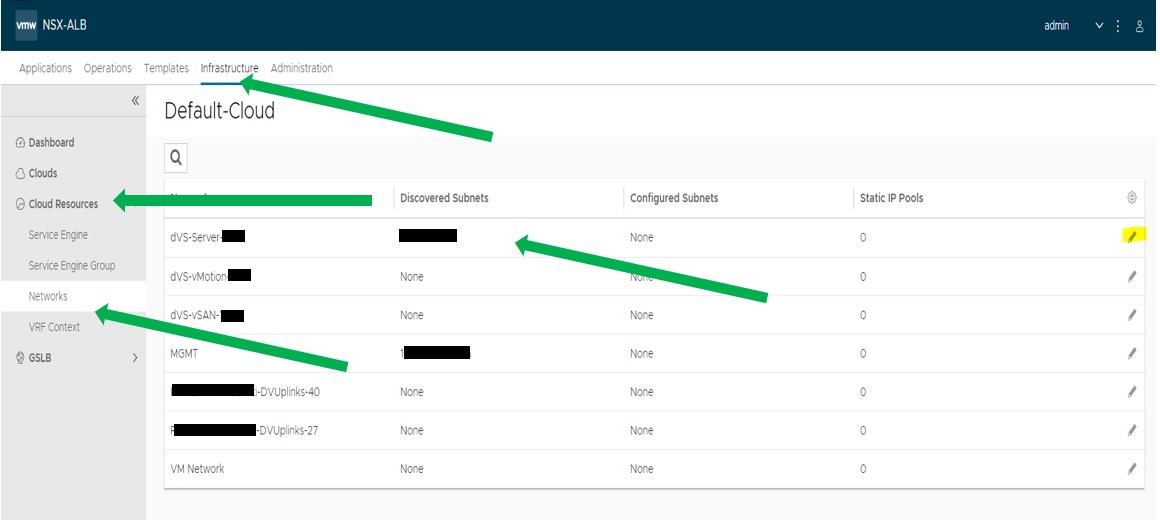The height and width of the screenshot is (520, 1160).
Task: Select the dVS-Server network name
Action: click(207, 237)
